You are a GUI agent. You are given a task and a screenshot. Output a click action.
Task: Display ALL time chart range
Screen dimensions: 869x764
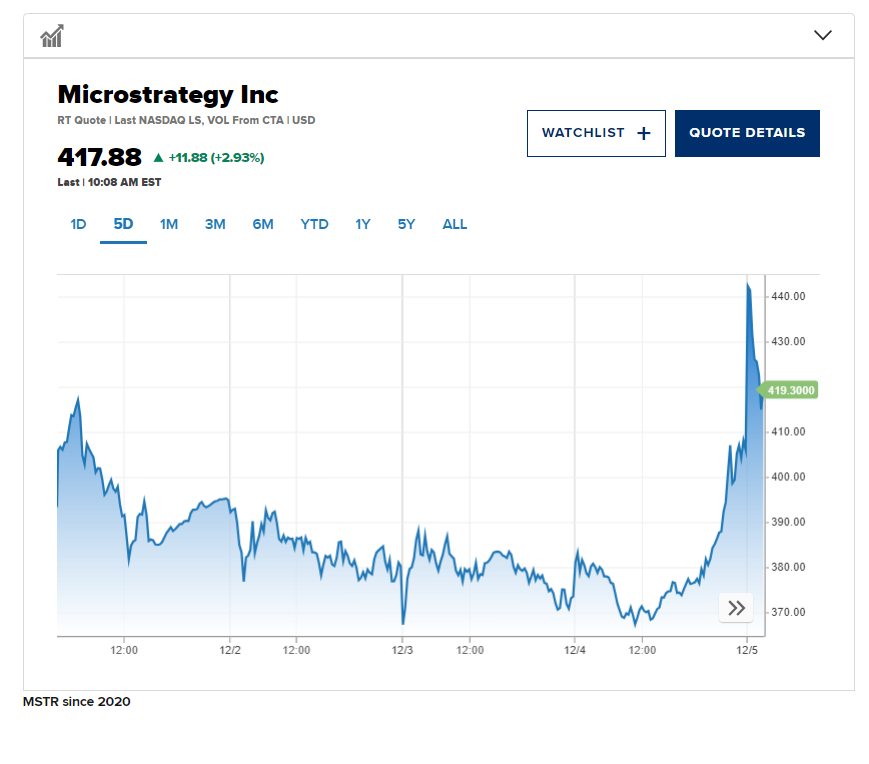click(x=454, y=224)
